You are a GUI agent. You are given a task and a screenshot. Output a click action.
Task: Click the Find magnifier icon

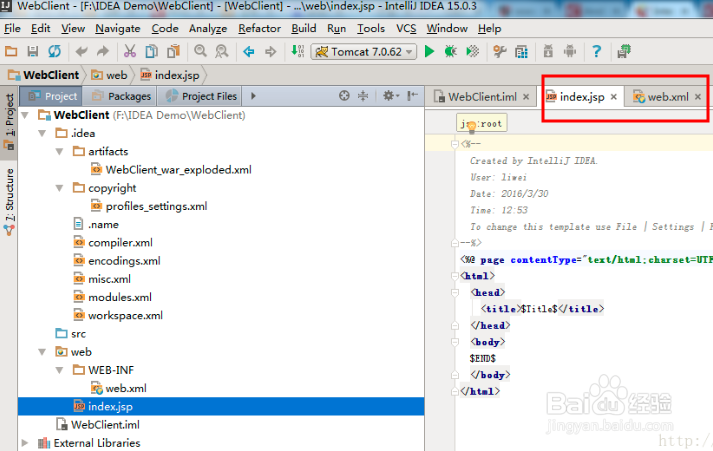pos(200,51)
